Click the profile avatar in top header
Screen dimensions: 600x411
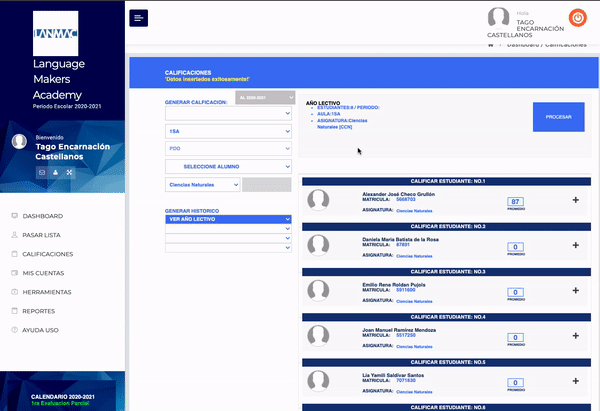498,18
